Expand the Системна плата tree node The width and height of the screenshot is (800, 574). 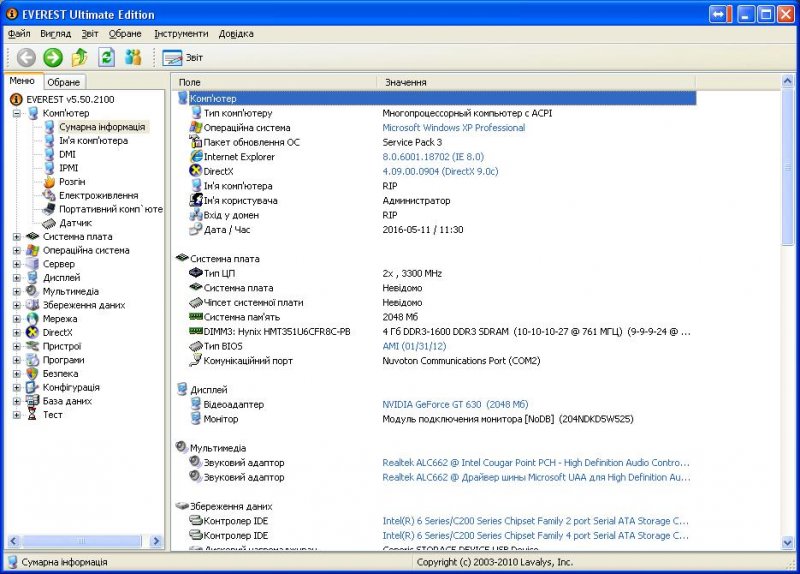tap(17, 237)
